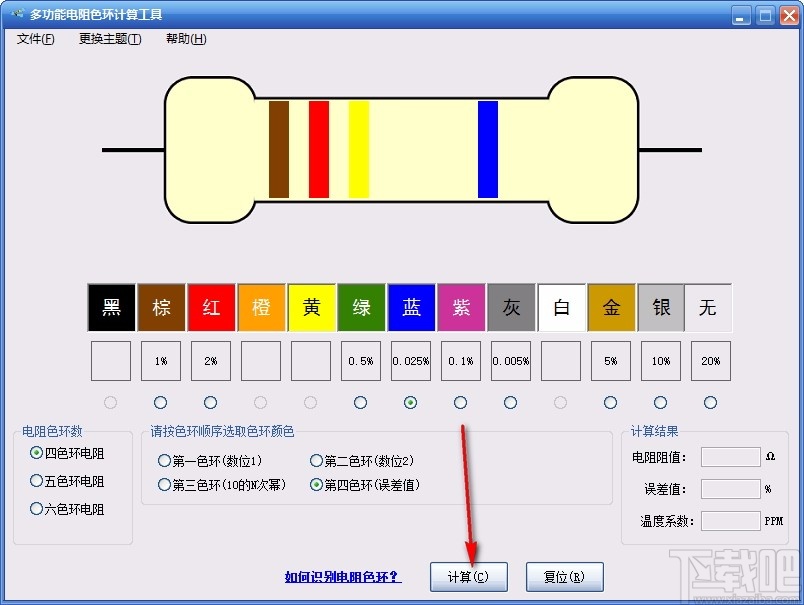Select the orange (橙) color band tile
This screenshot has width=804, height=605.
260,308
